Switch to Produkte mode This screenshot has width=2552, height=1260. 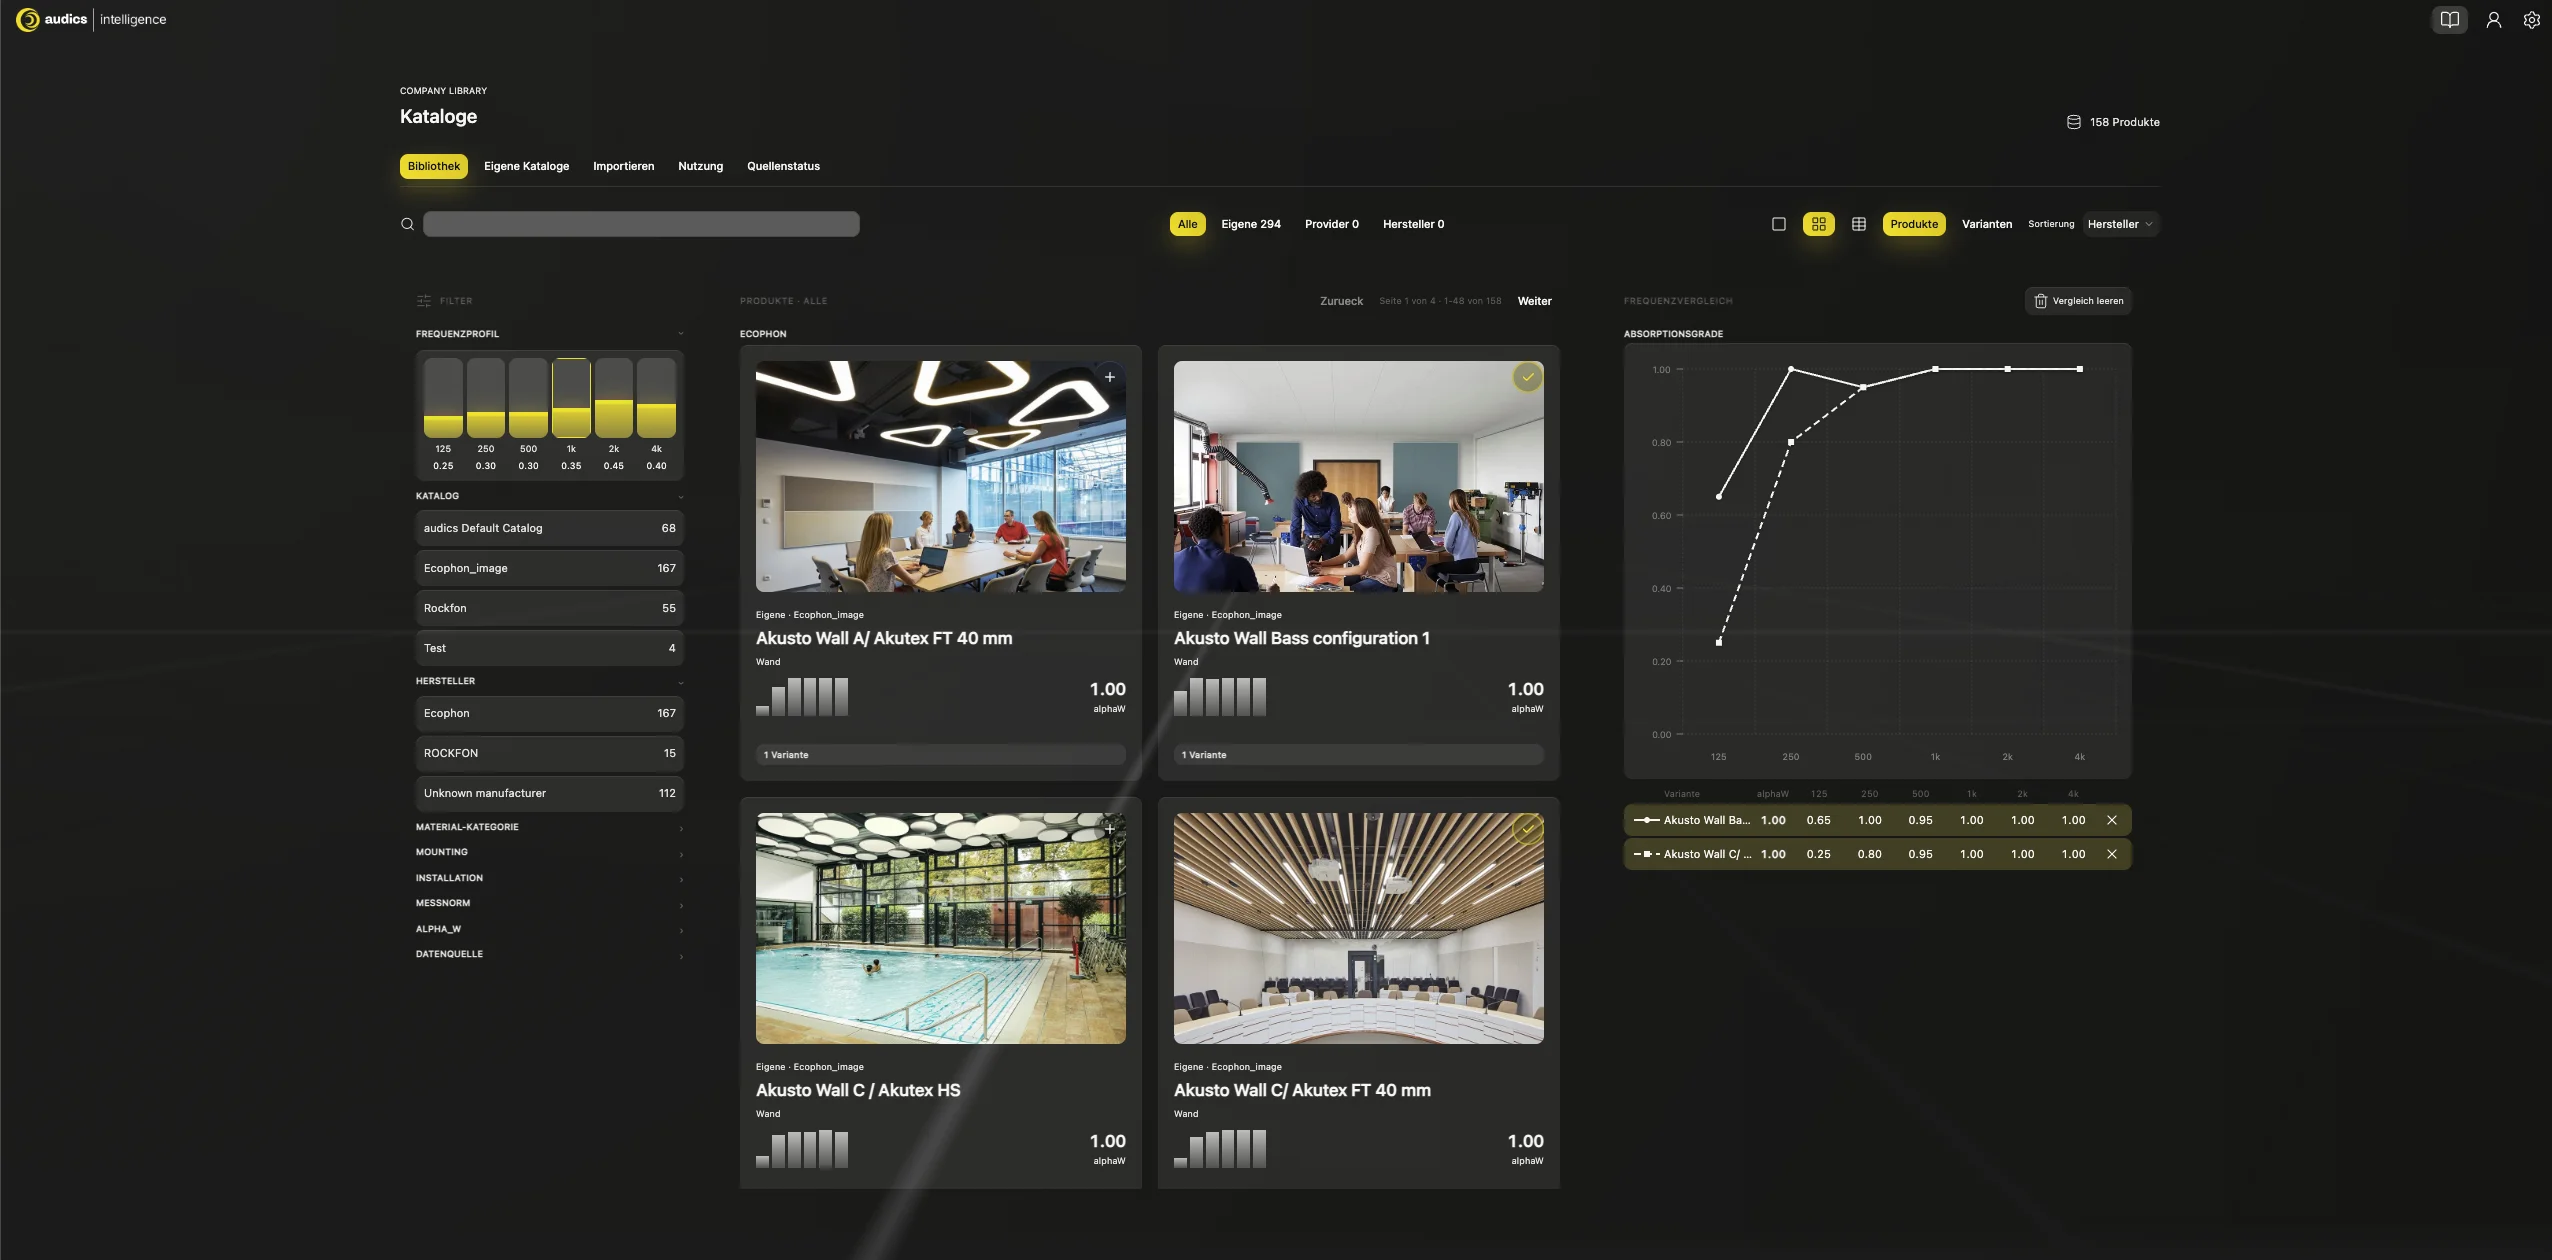(x=1914, y=224)
